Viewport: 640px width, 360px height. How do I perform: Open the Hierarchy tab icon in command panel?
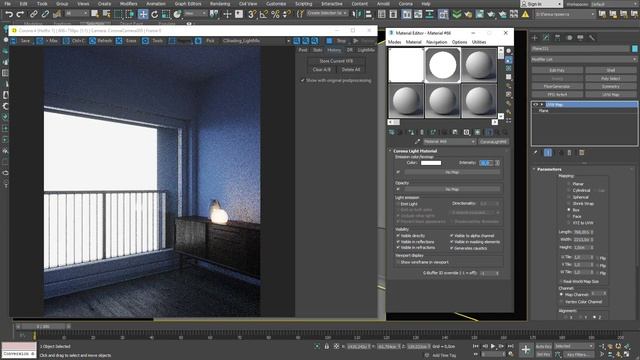pyautogui.click(x=558, y=38)
